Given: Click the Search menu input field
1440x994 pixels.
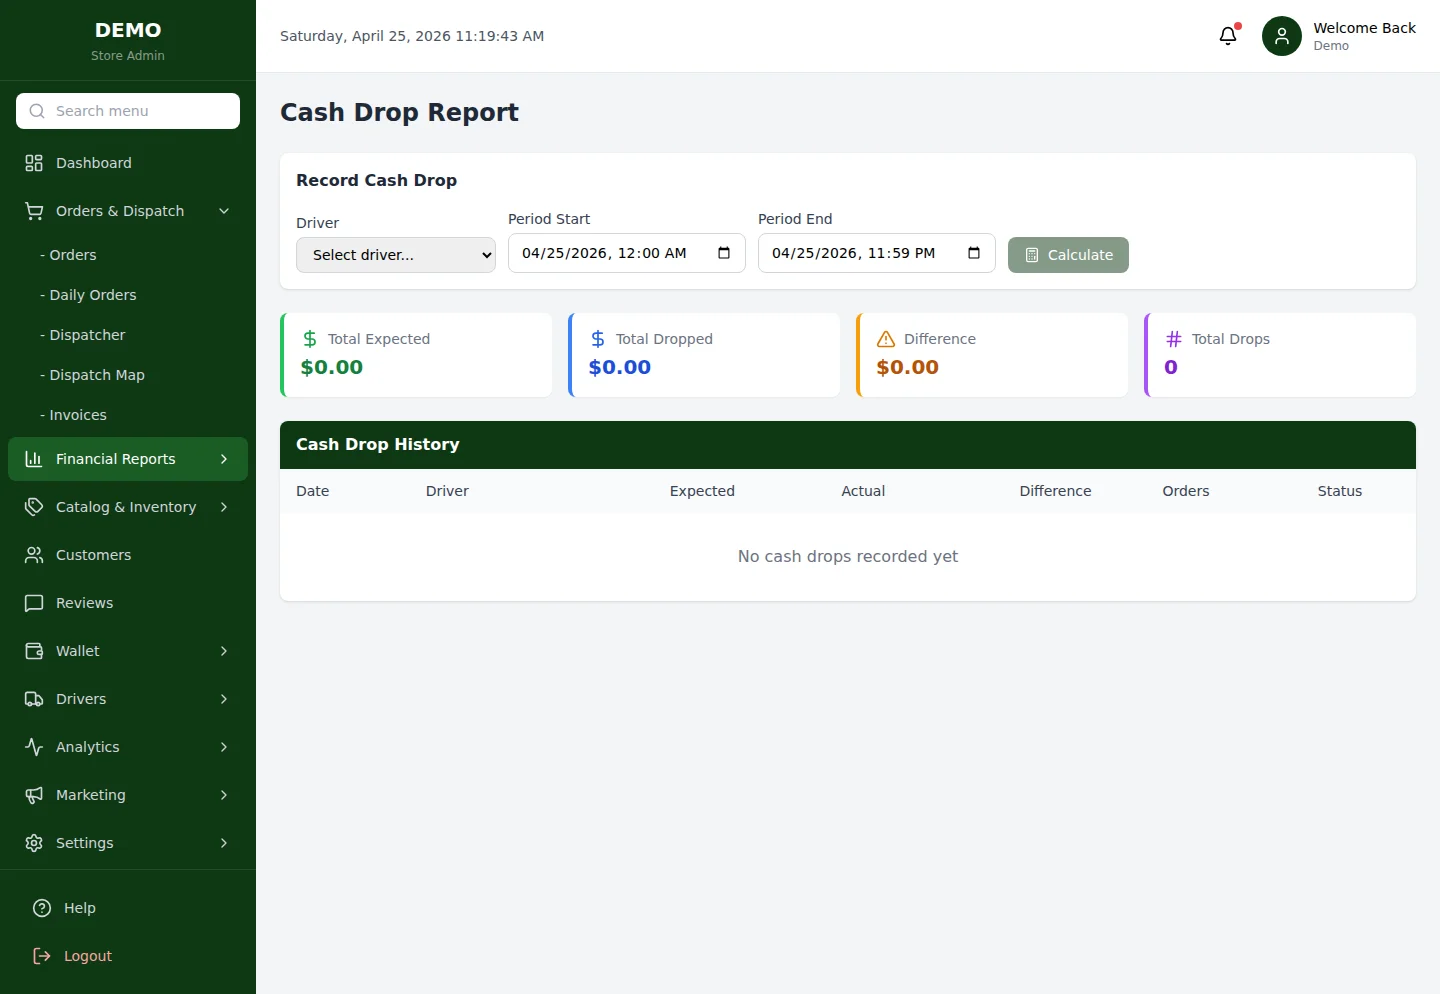Looking at the screenshot, I should click(127, 110).
